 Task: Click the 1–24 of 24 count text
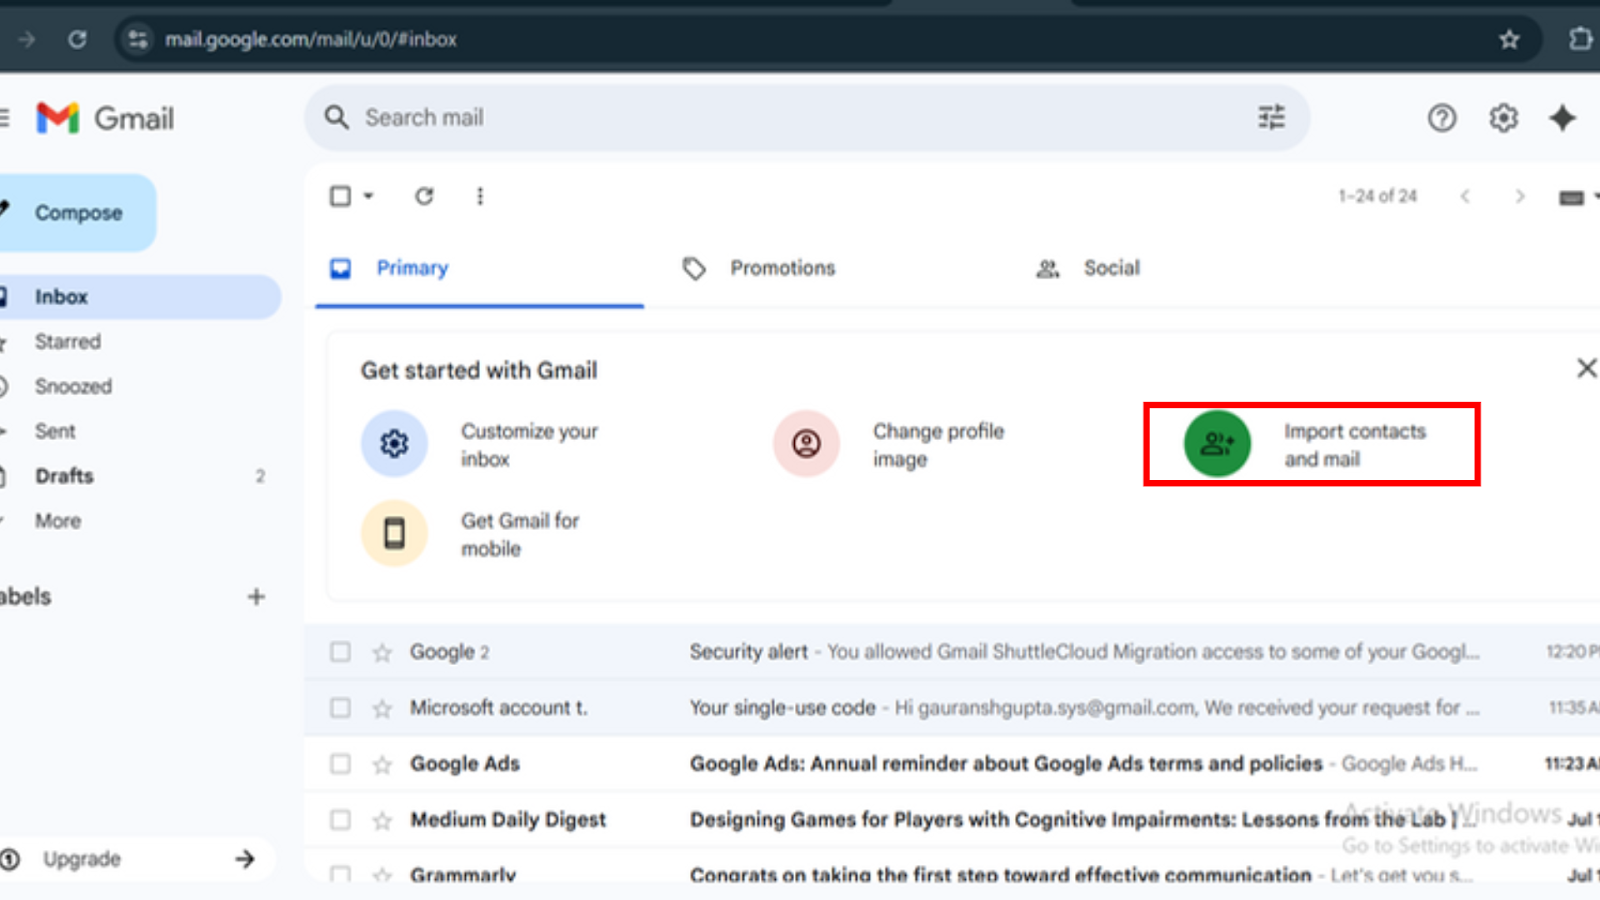coord(1378,196)
